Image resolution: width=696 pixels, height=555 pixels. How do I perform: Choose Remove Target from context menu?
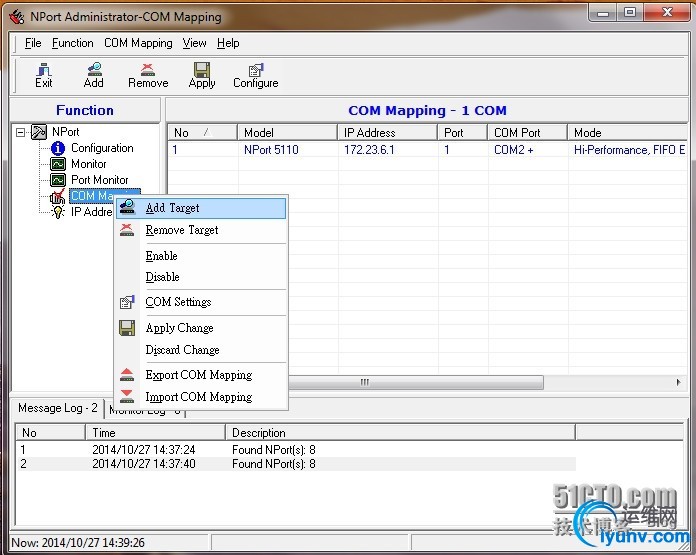point(201,230)
